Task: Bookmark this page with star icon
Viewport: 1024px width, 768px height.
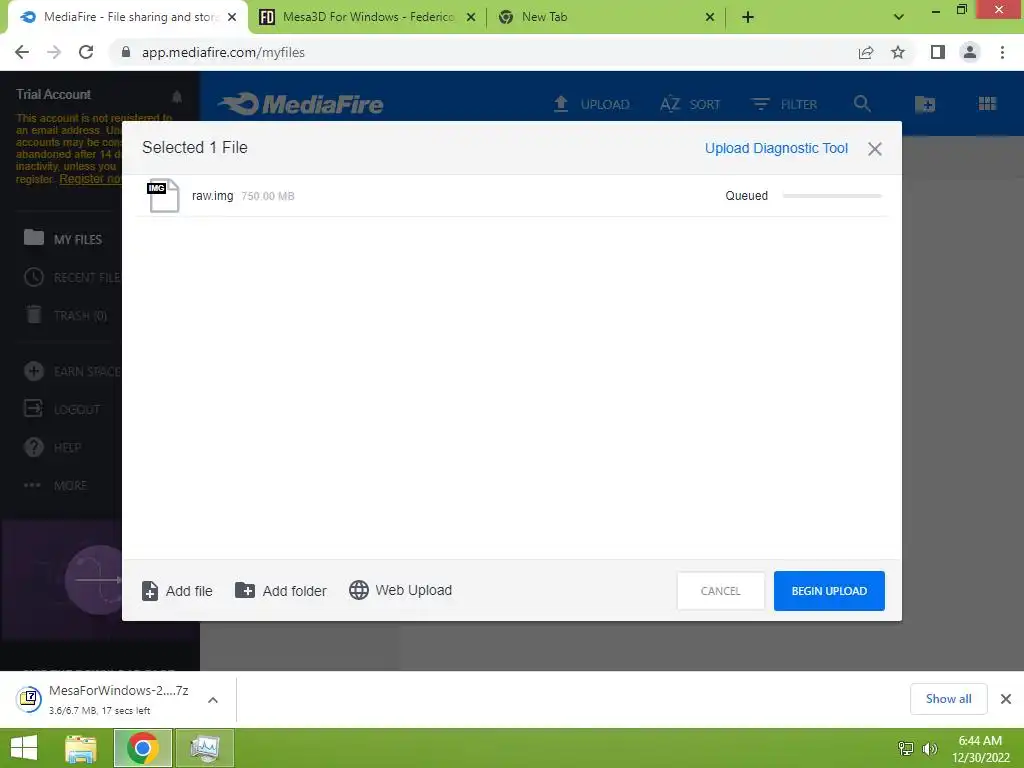Action: click(x=898, y=52)
